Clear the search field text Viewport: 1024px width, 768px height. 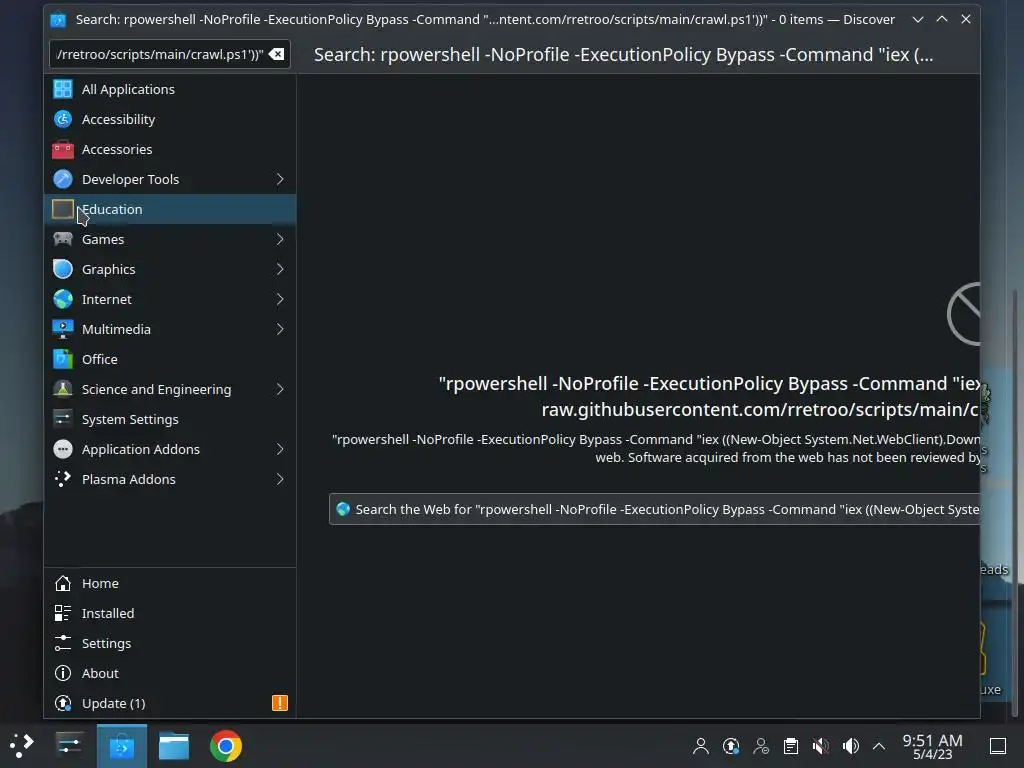pyautogui.click(x=276, y=54)
